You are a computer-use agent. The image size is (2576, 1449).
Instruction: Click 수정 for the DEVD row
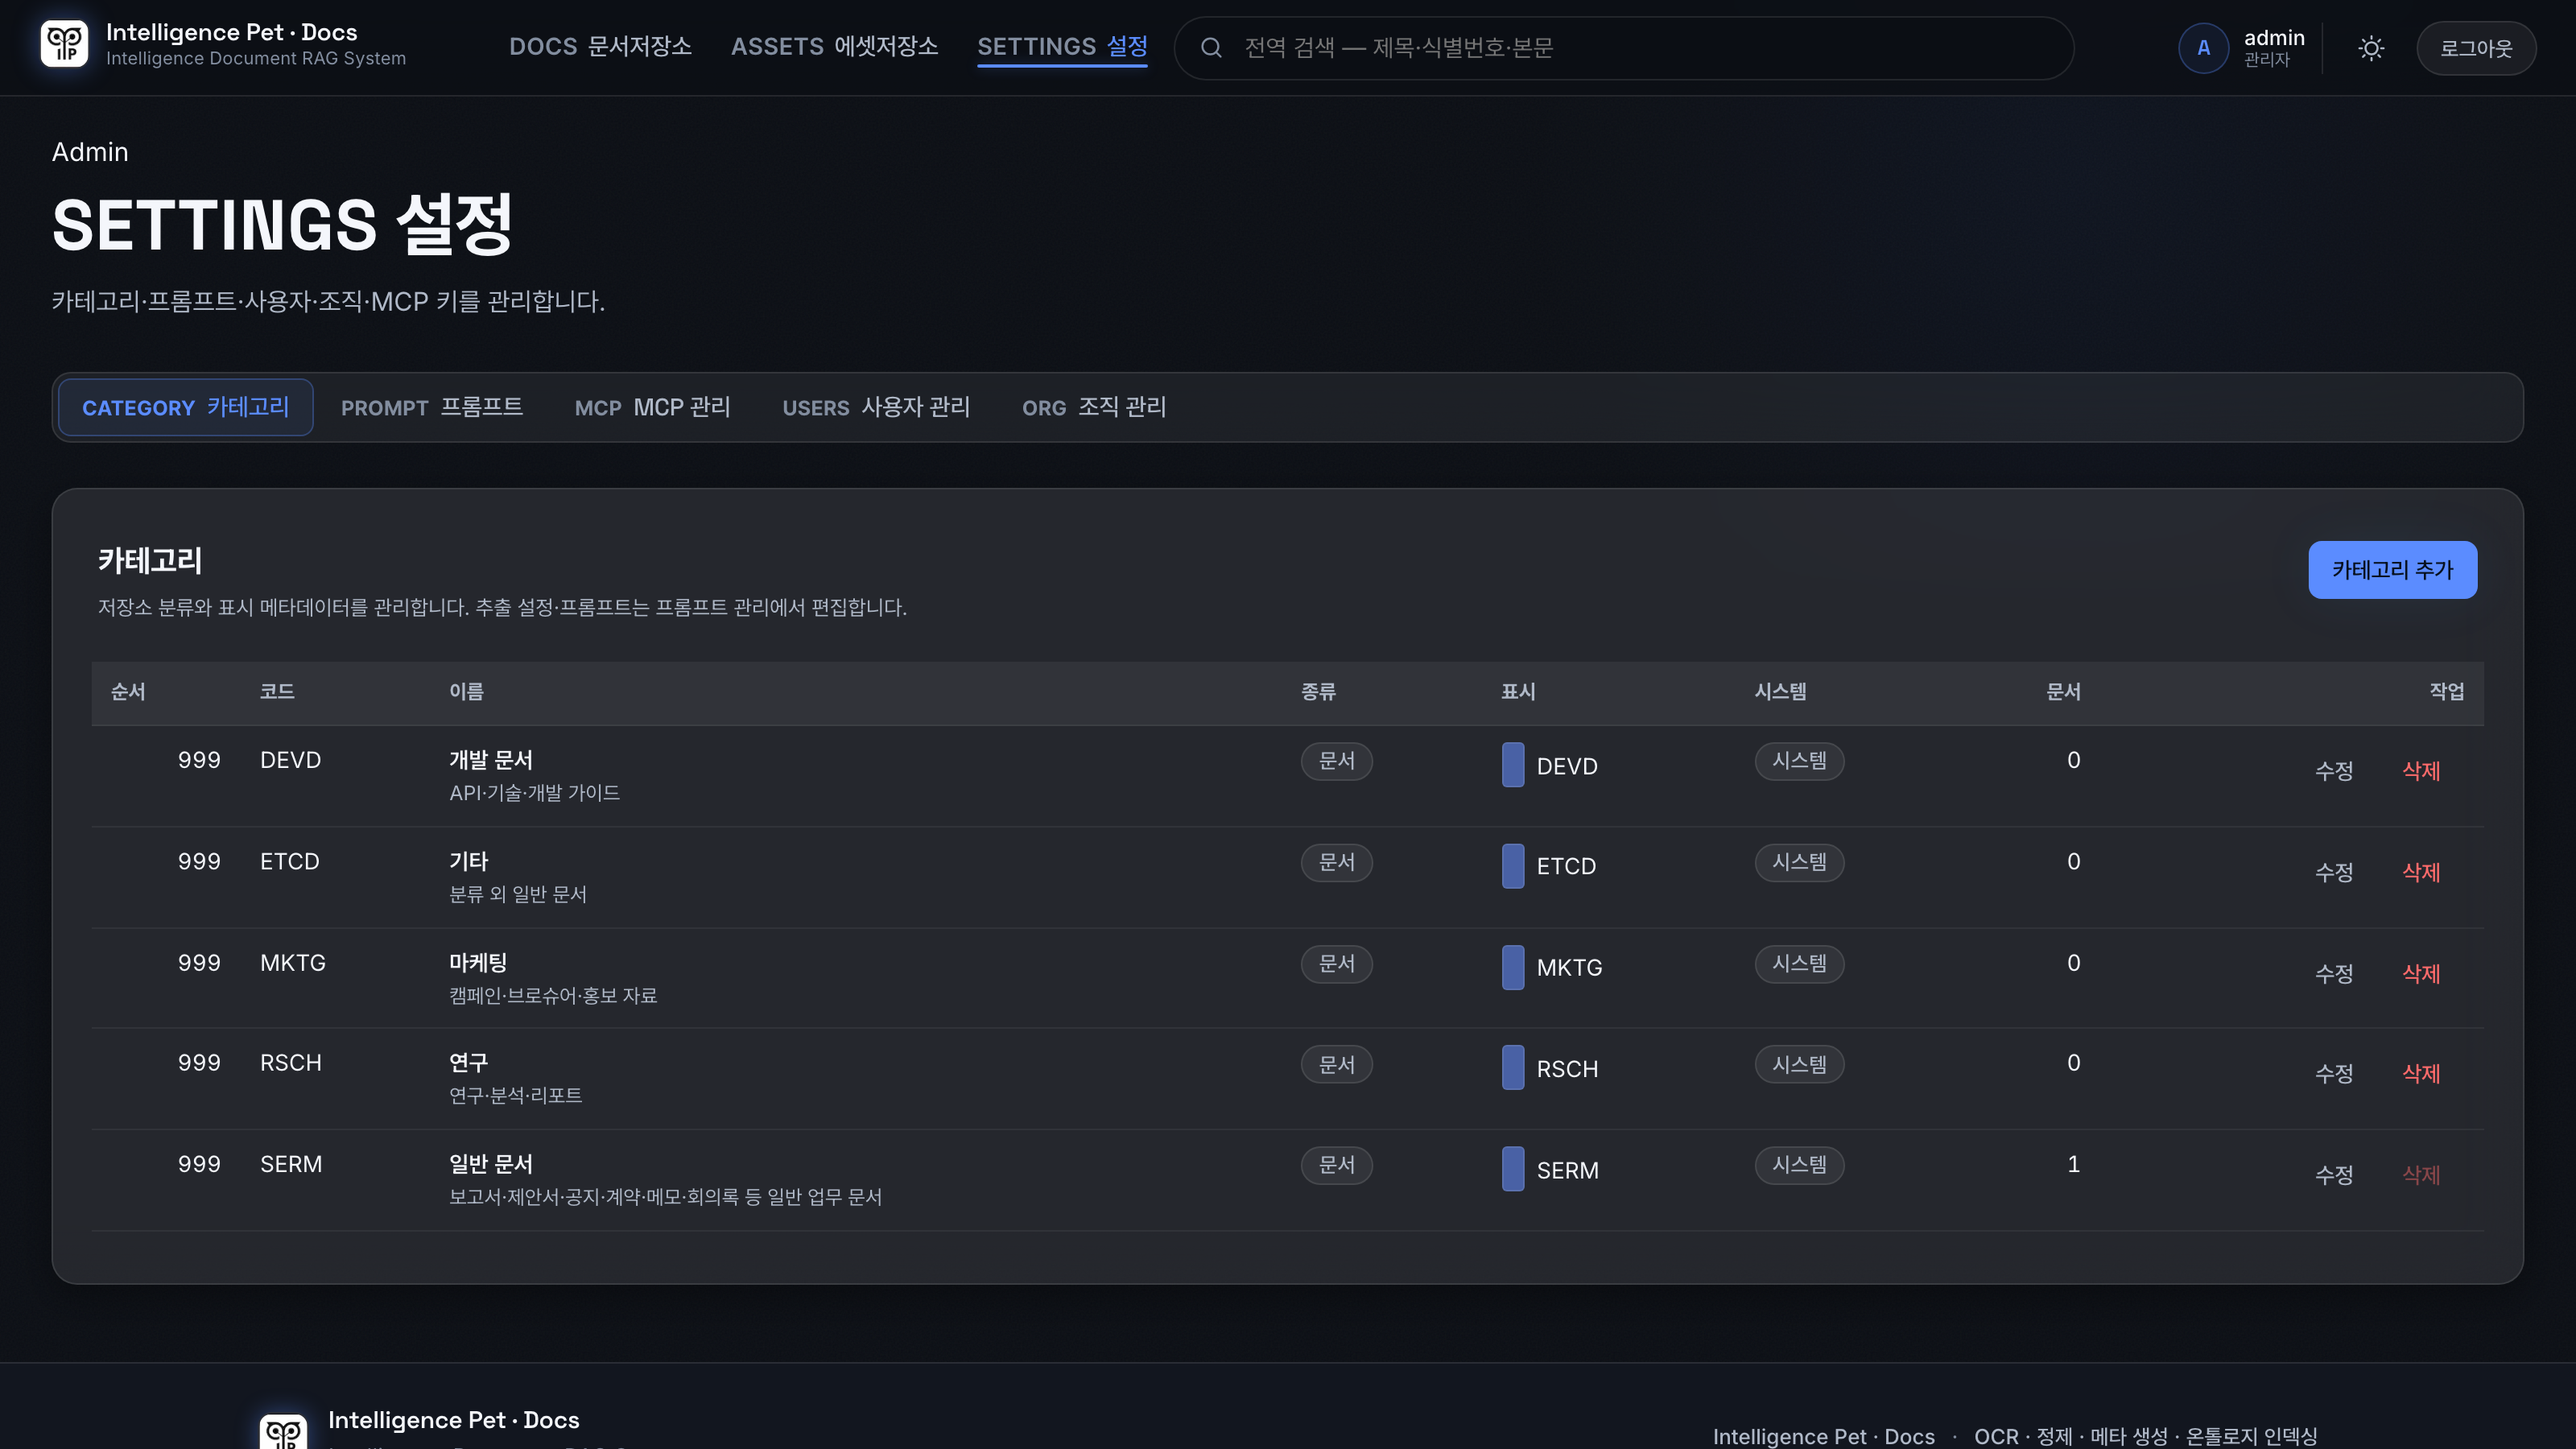click(x=2334, y=771)
